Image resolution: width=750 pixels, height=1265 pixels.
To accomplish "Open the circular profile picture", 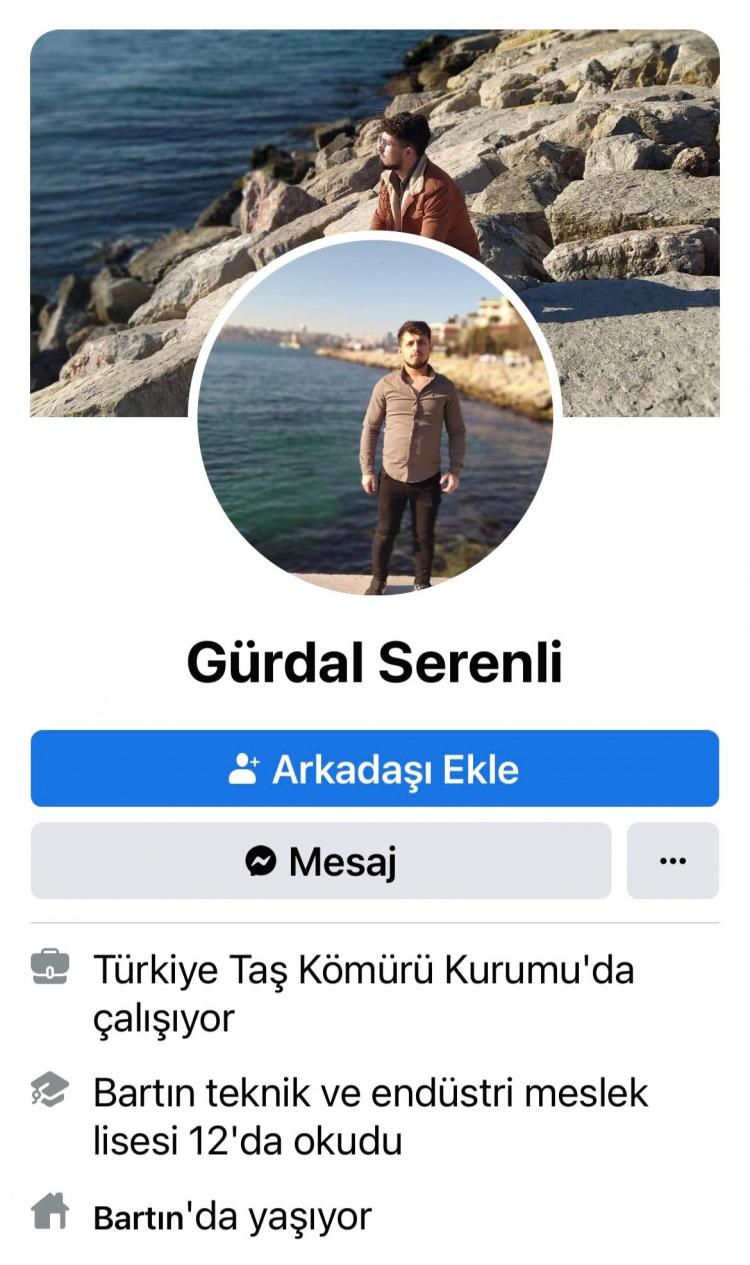I will pyautogui.click(x=375, y=417).
